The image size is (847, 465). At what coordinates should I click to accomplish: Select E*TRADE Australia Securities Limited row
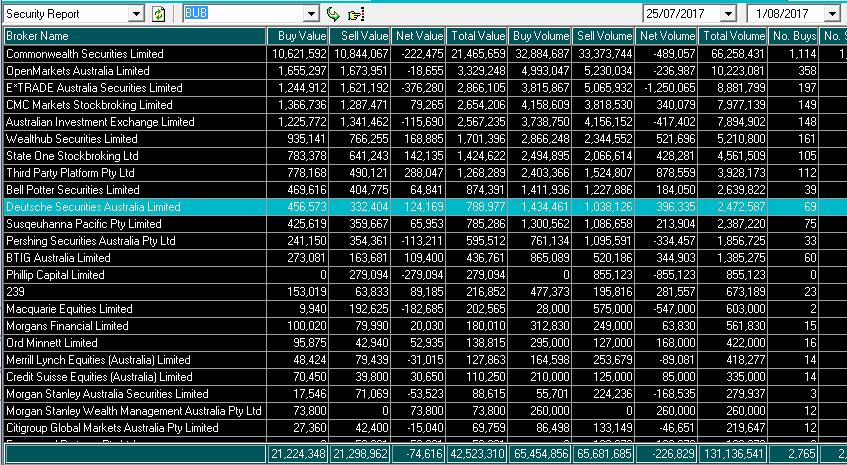424,88
